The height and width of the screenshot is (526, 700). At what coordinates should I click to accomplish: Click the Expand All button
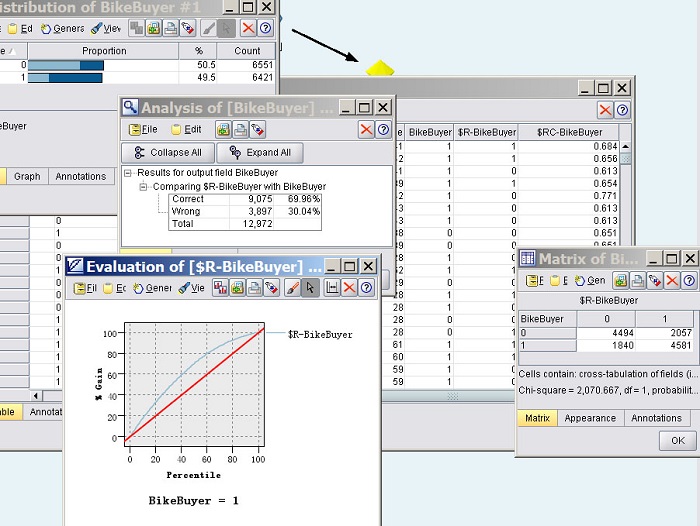point(260,153)
